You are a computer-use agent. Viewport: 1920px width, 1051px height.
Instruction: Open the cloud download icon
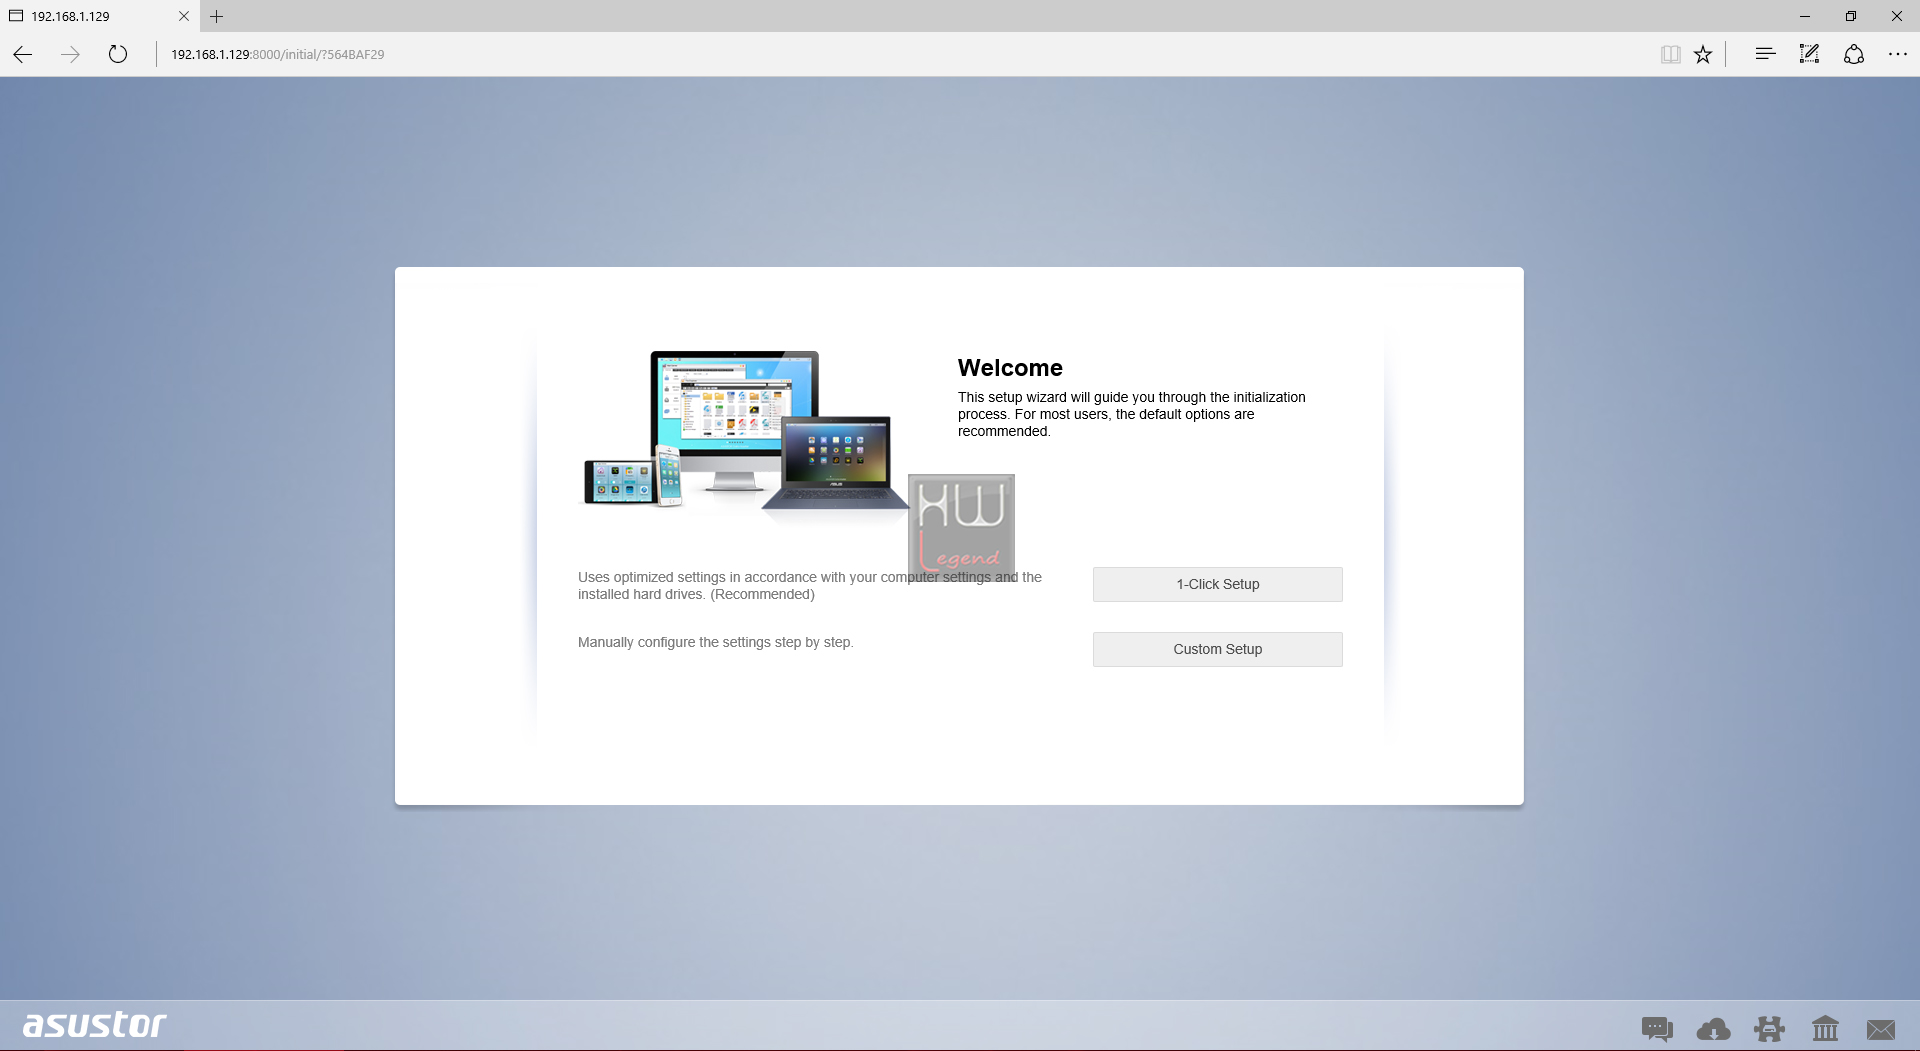[1713, 1028]
